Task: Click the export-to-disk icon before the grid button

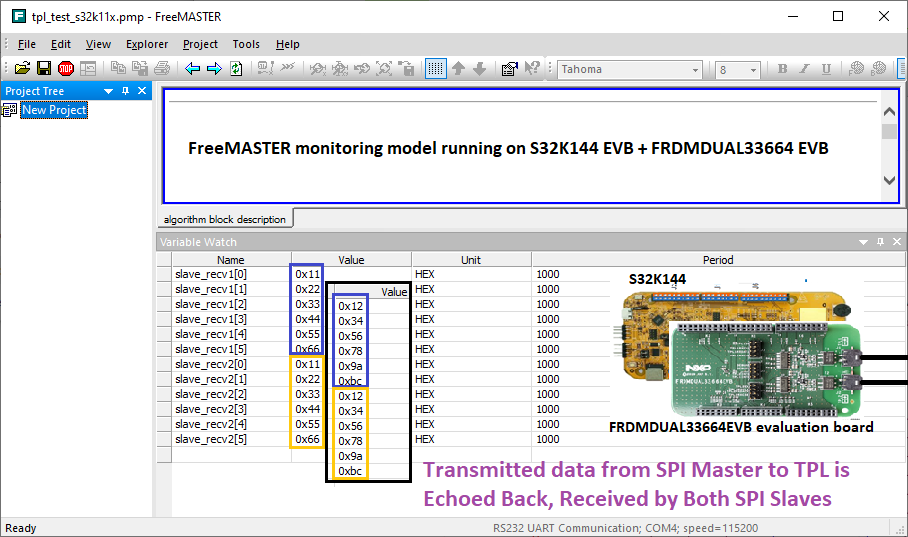Action: [x=407, y=68]
